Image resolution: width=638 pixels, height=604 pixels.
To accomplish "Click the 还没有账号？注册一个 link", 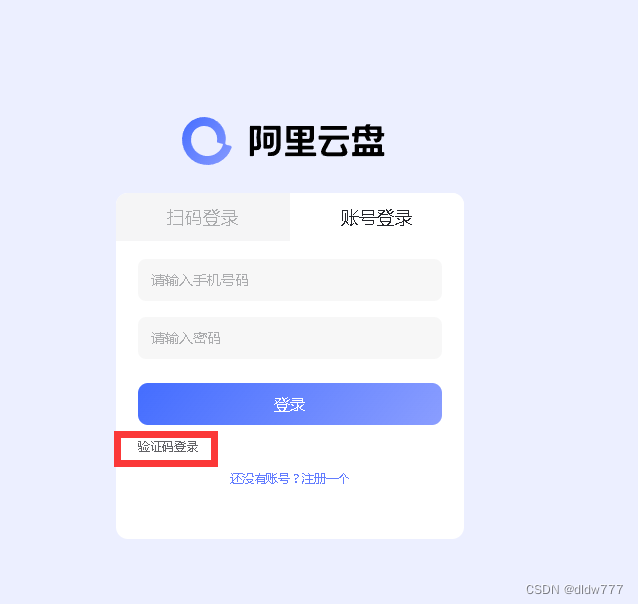I will coord(289,478).
